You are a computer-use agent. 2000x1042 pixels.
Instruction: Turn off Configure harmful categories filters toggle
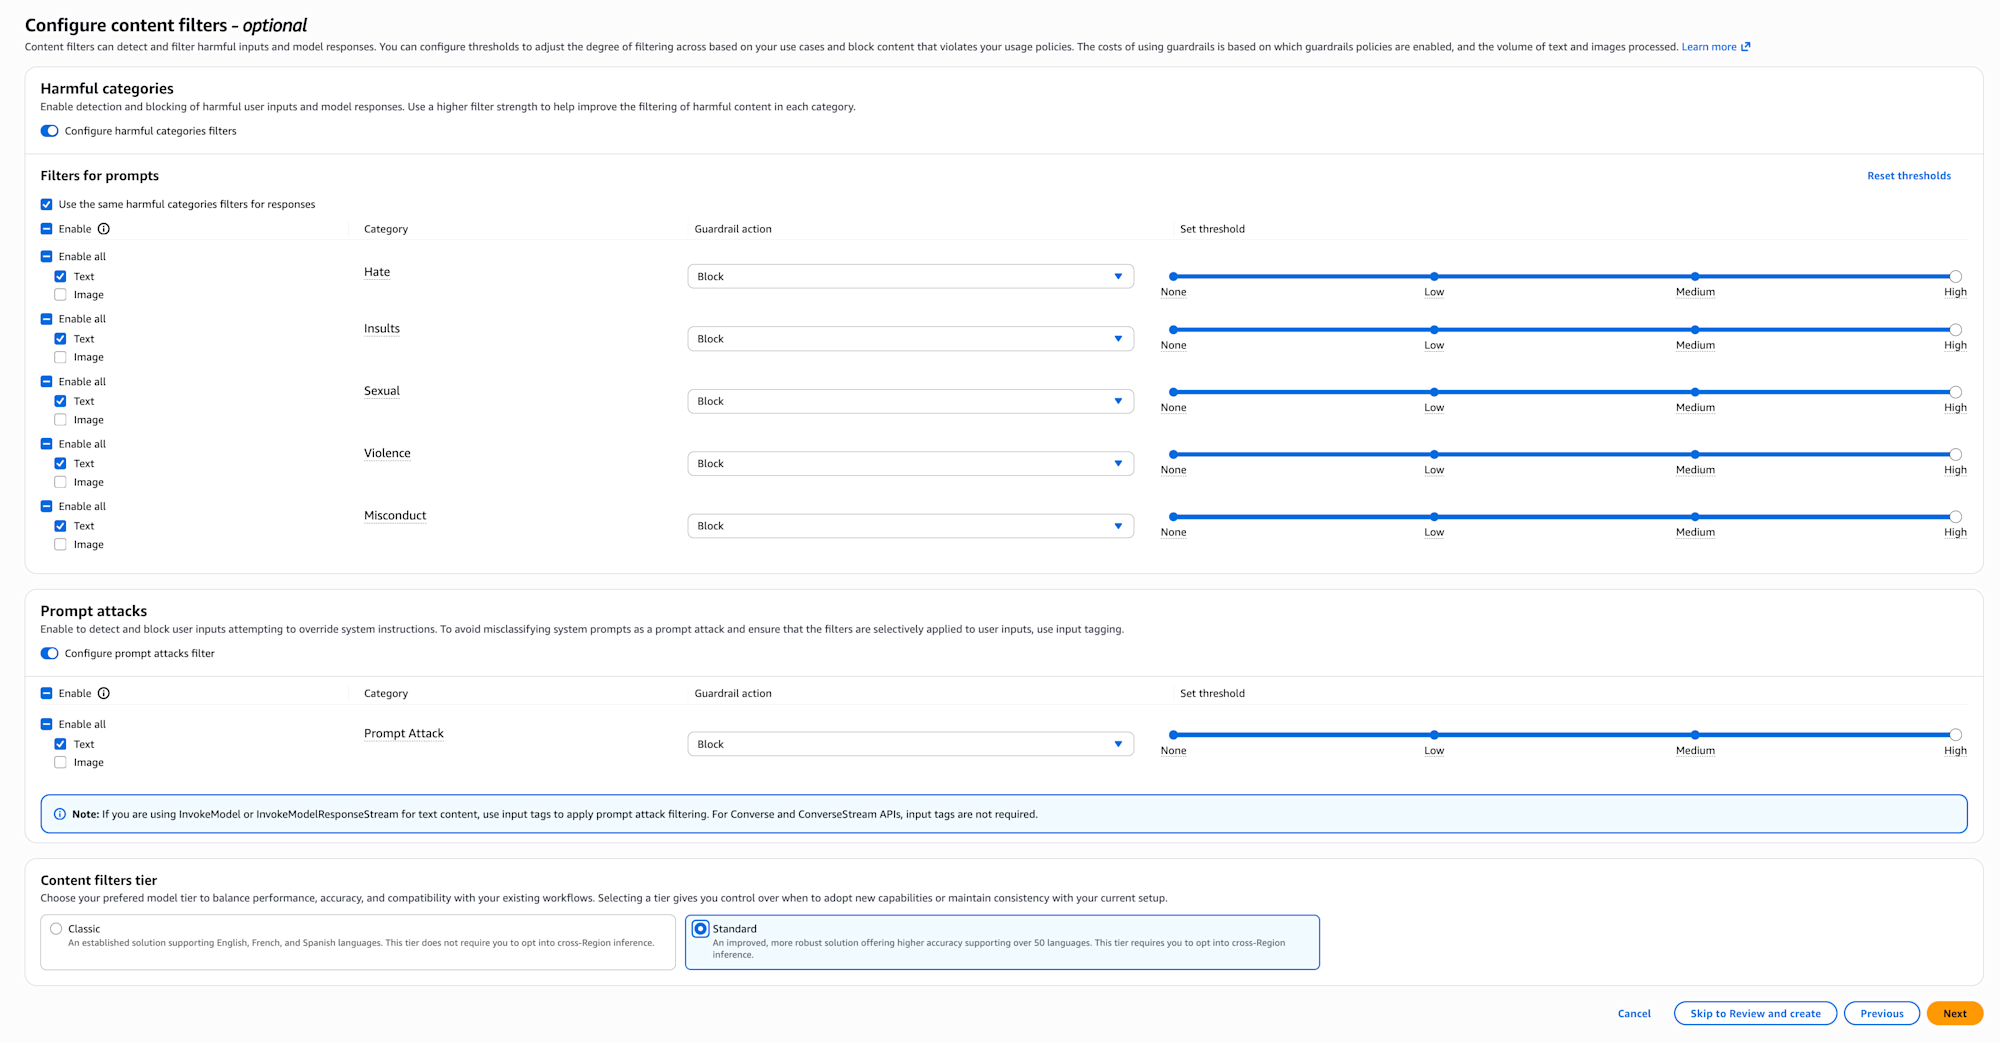pos(49,131)
